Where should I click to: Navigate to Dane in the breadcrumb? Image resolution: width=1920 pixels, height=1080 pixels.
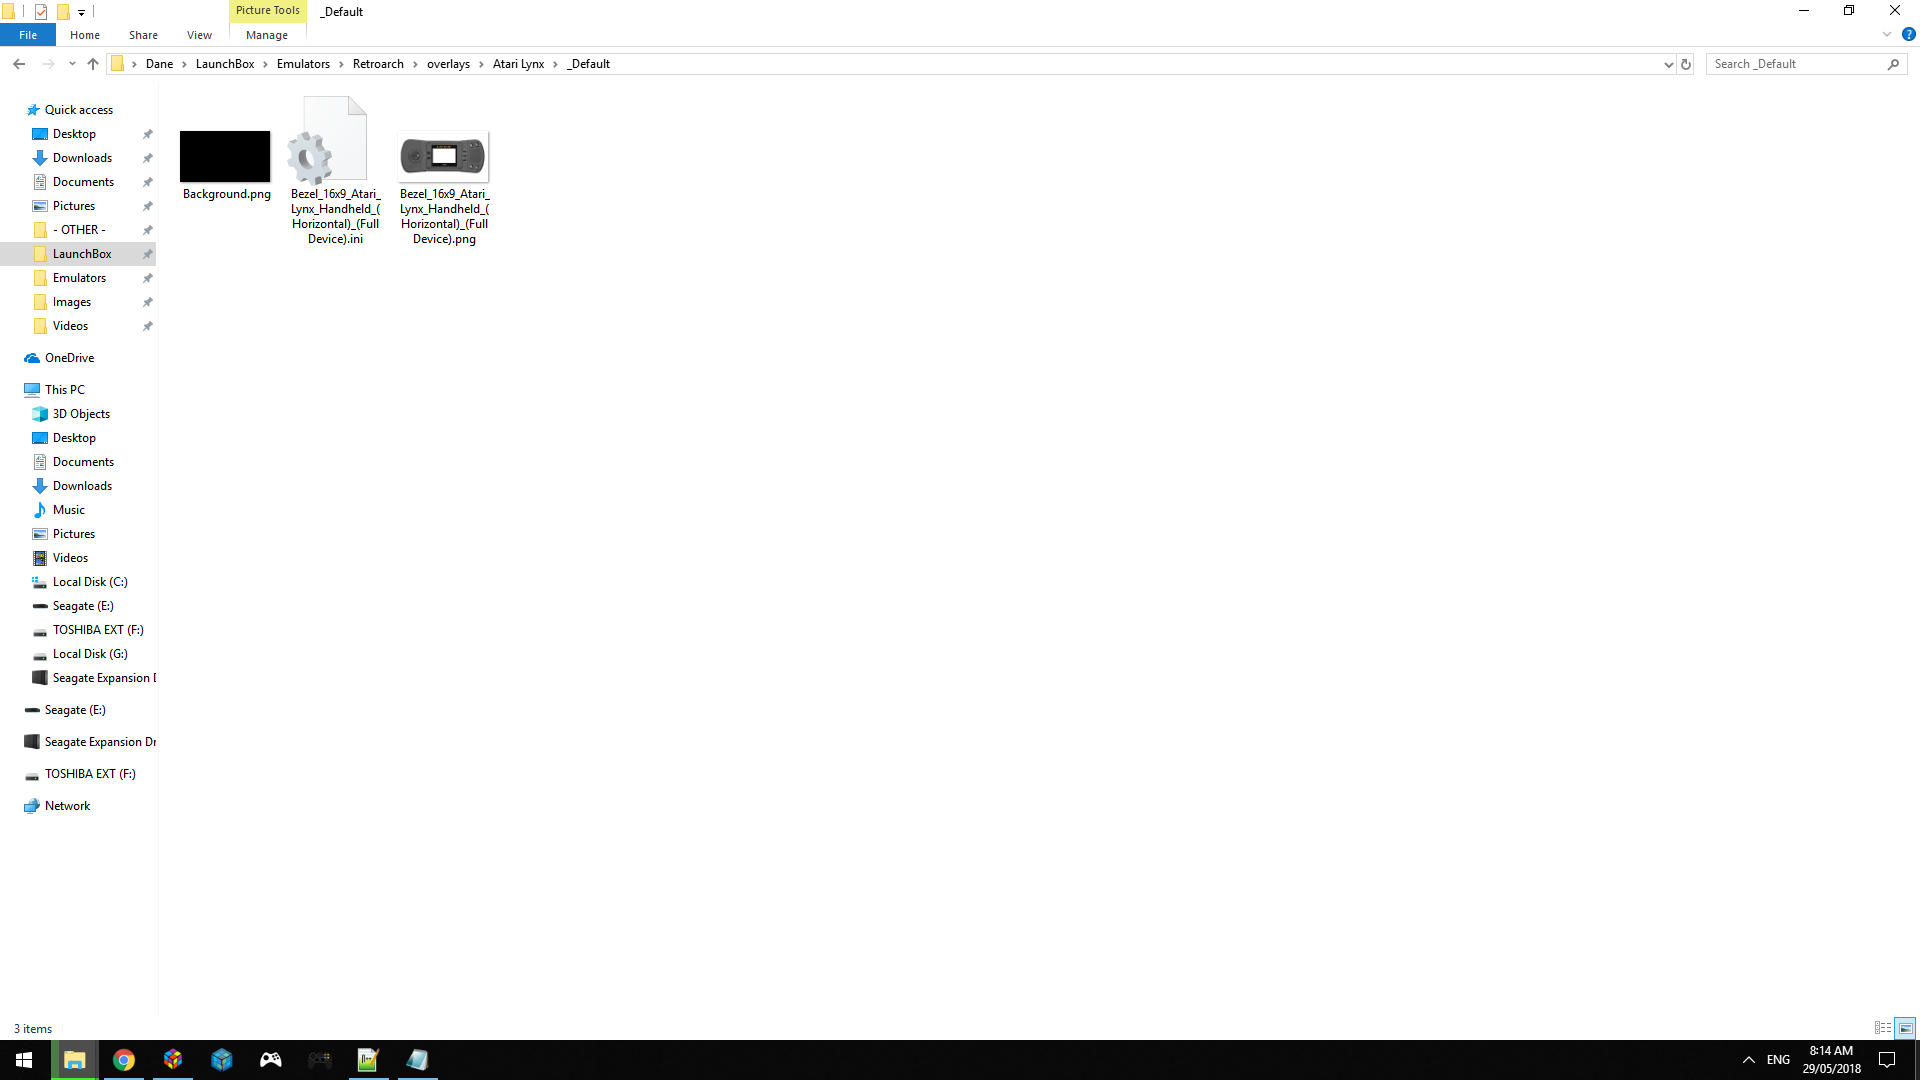click(x=159, y=64)
